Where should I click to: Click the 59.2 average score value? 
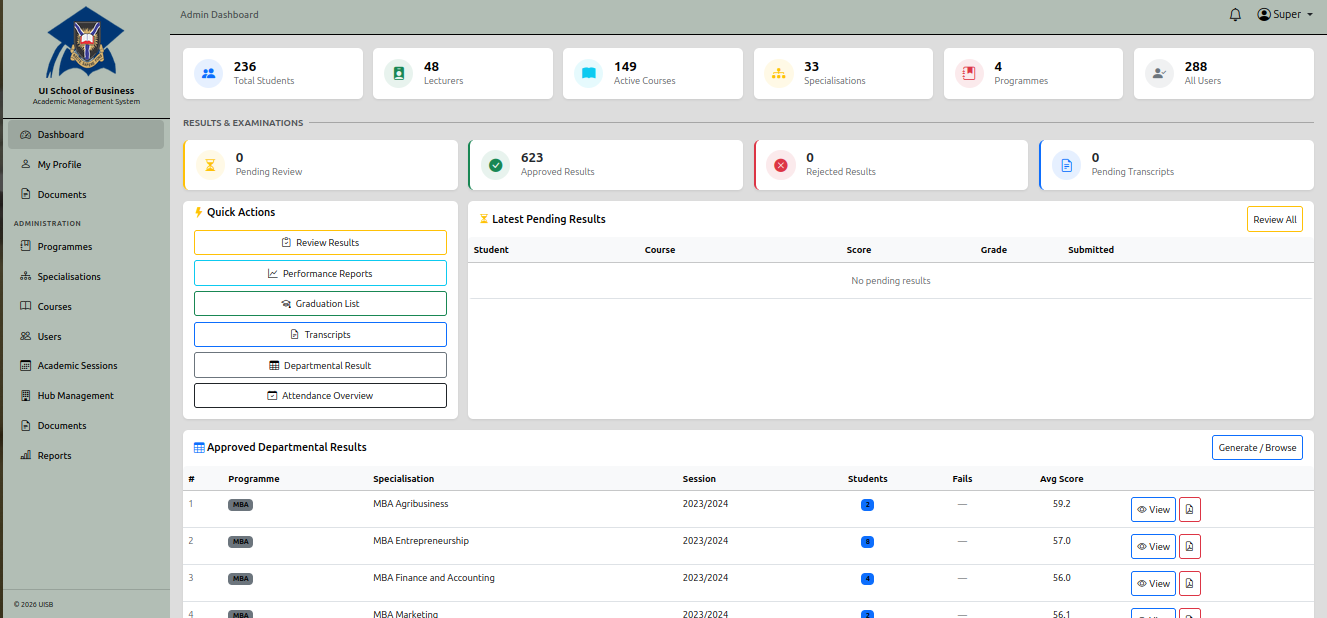coord(1061,504)
